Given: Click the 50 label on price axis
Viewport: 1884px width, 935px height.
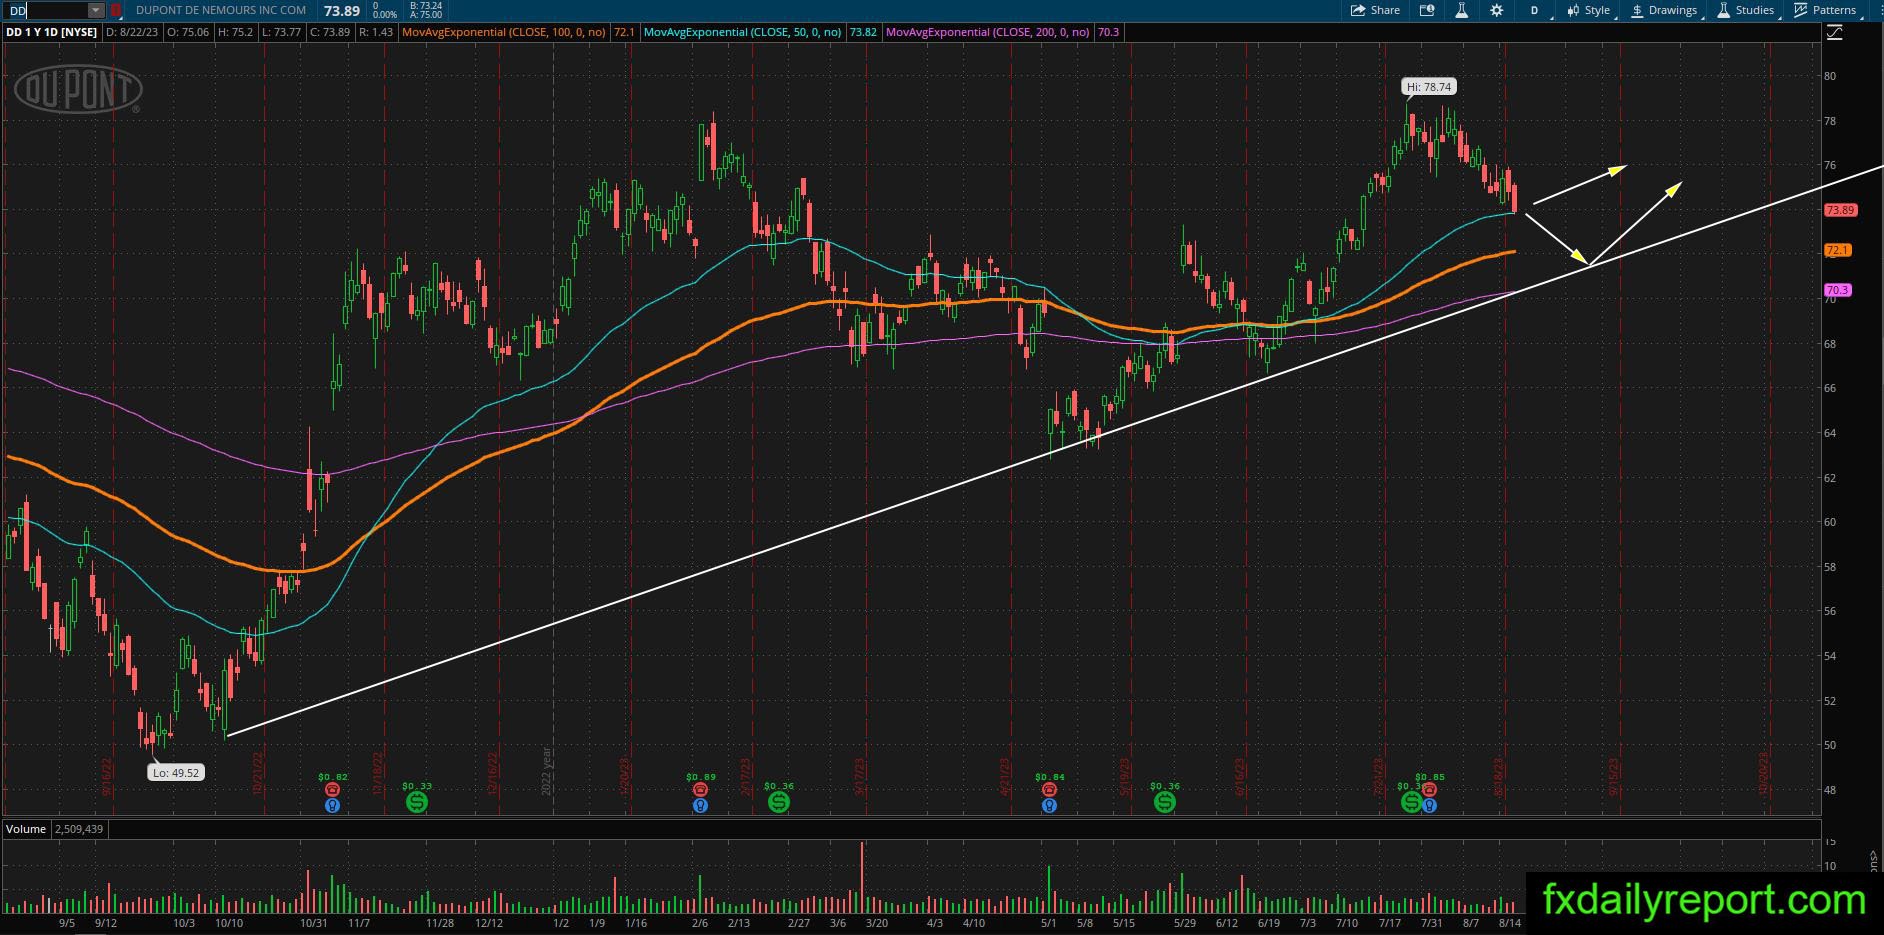Looking at the screenshot, I should (1830, 745).
